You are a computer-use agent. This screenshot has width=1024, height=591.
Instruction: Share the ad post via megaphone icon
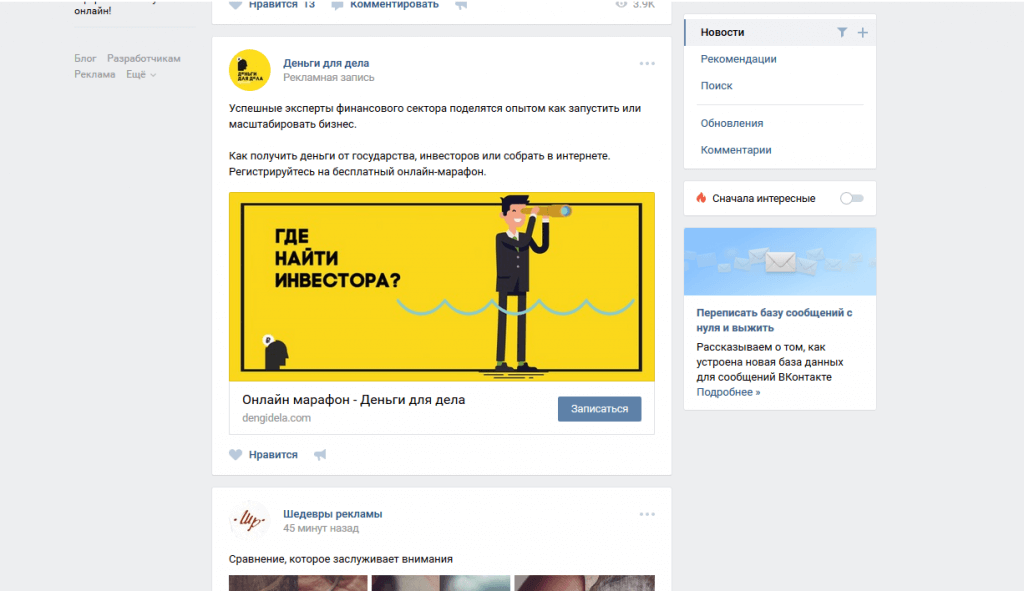[320, 455]
